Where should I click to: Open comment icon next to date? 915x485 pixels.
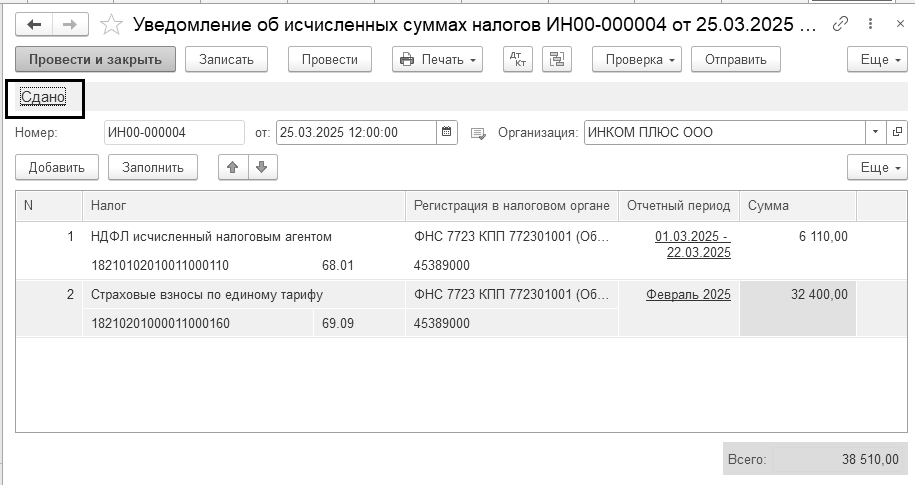(479, 134)
